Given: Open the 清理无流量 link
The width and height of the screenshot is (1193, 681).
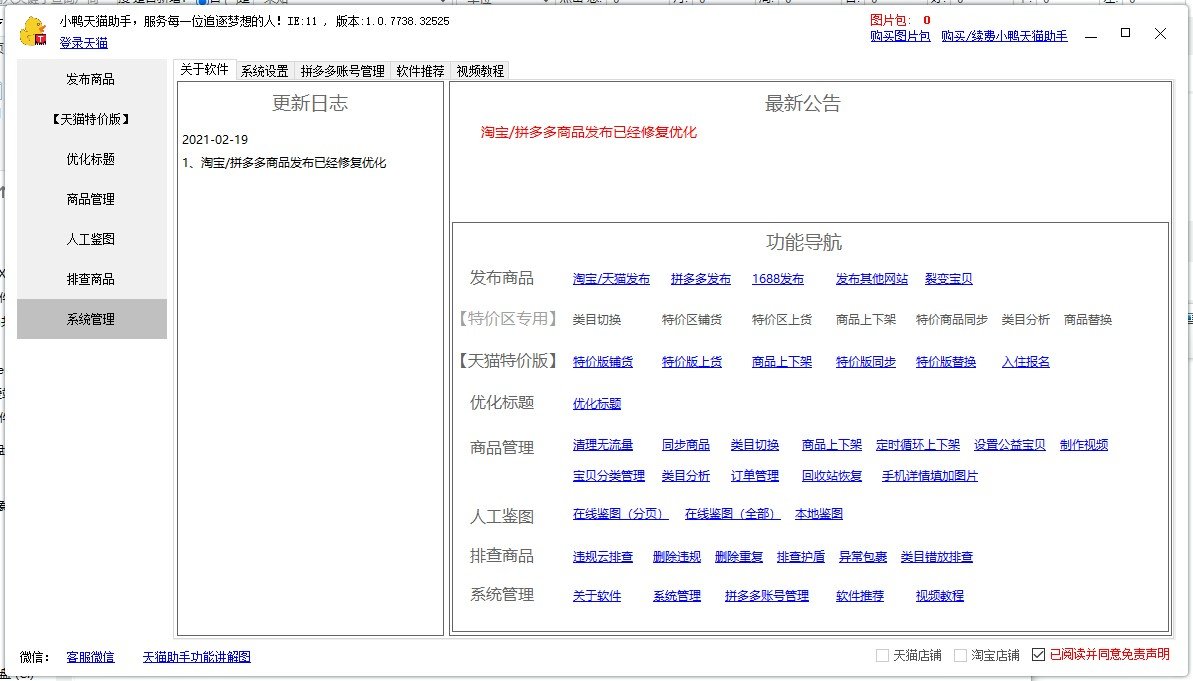Looking at the screenshot, I should click(x=602, y=445).
